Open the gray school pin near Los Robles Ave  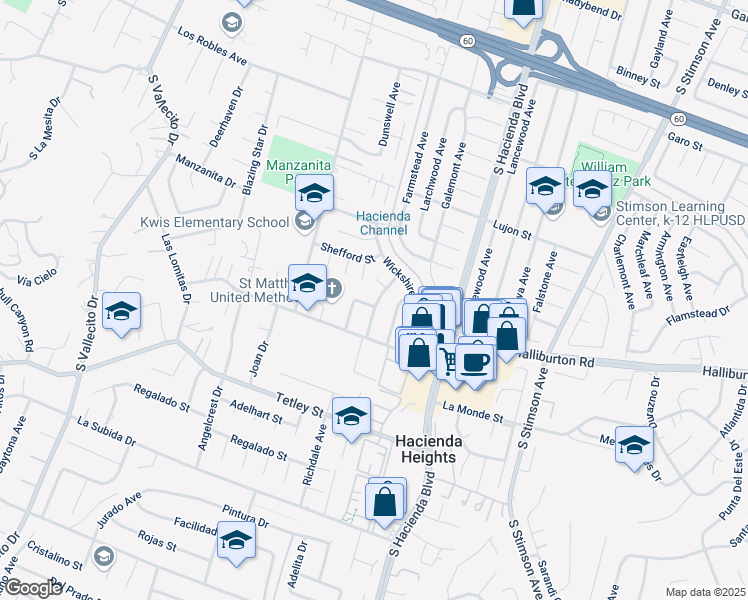232,22
